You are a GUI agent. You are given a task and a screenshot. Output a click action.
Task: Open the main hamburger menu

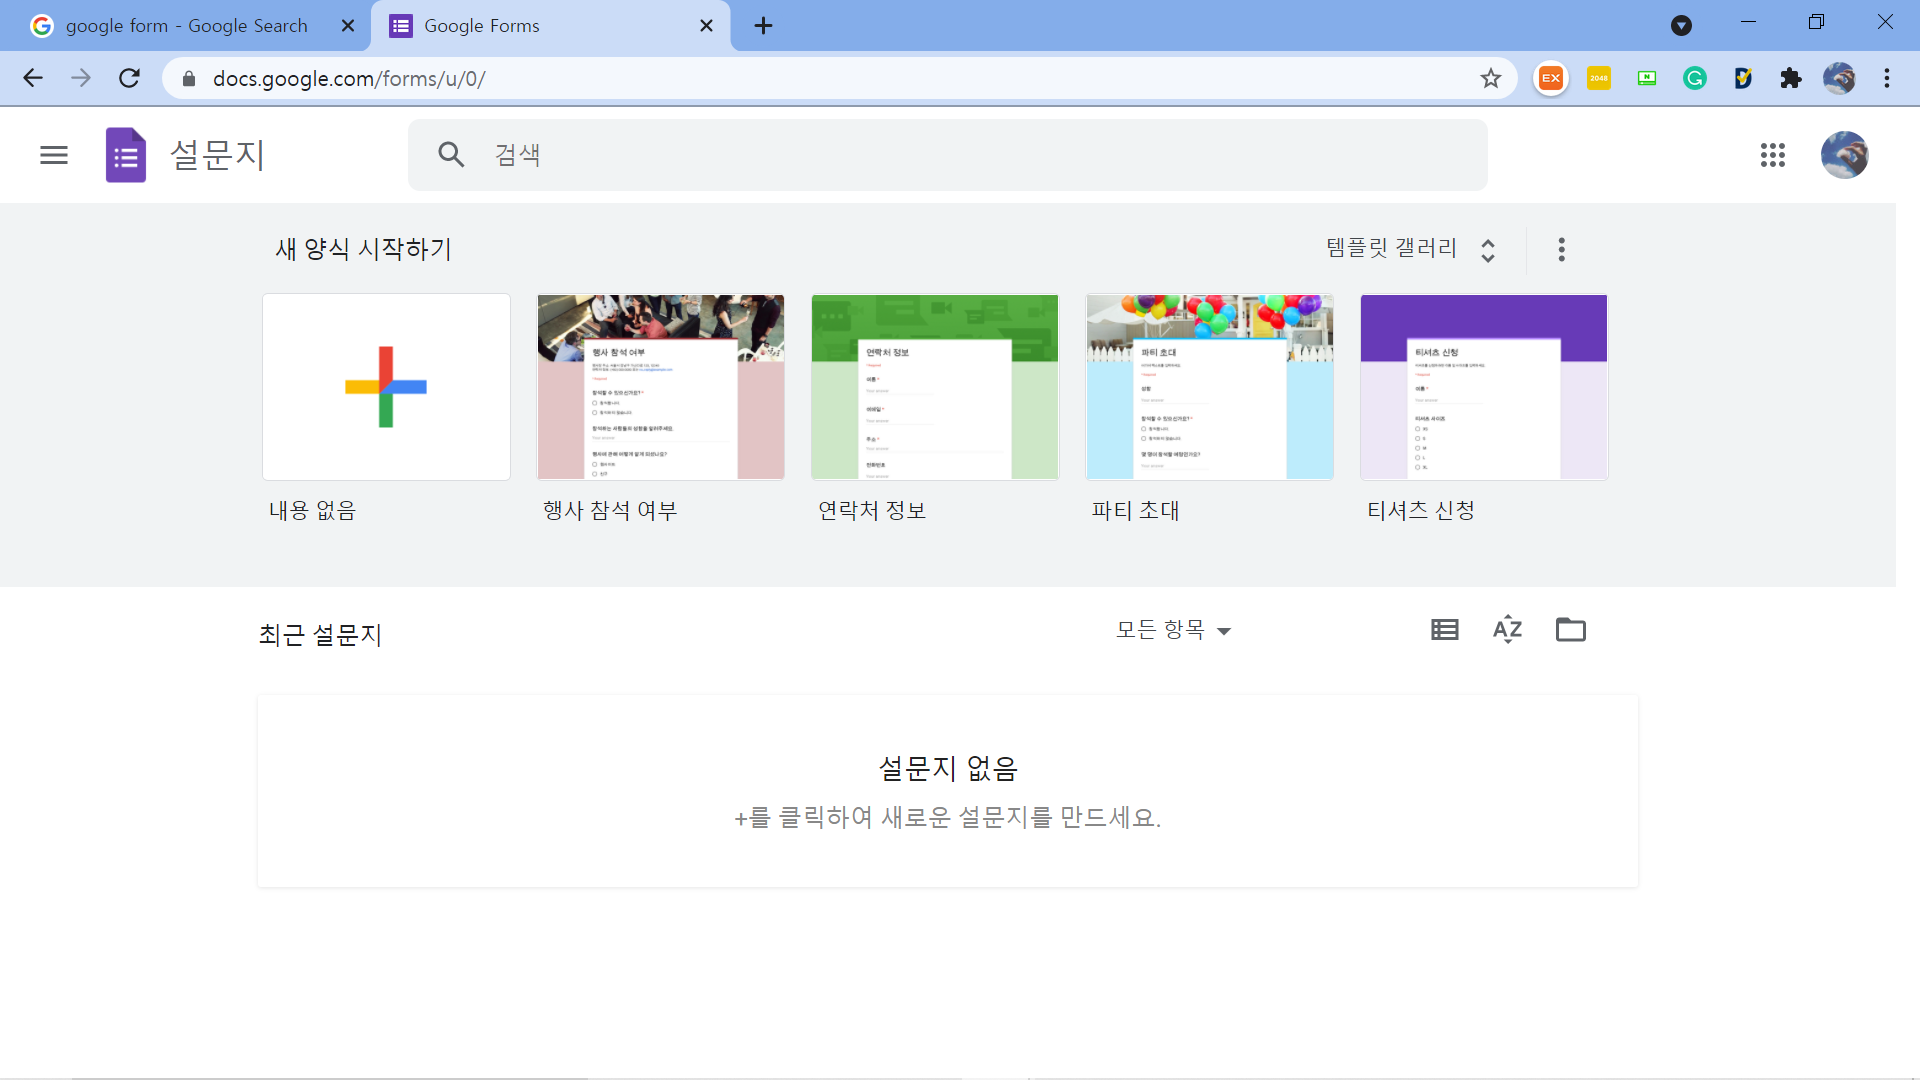(x=54, y=155)
